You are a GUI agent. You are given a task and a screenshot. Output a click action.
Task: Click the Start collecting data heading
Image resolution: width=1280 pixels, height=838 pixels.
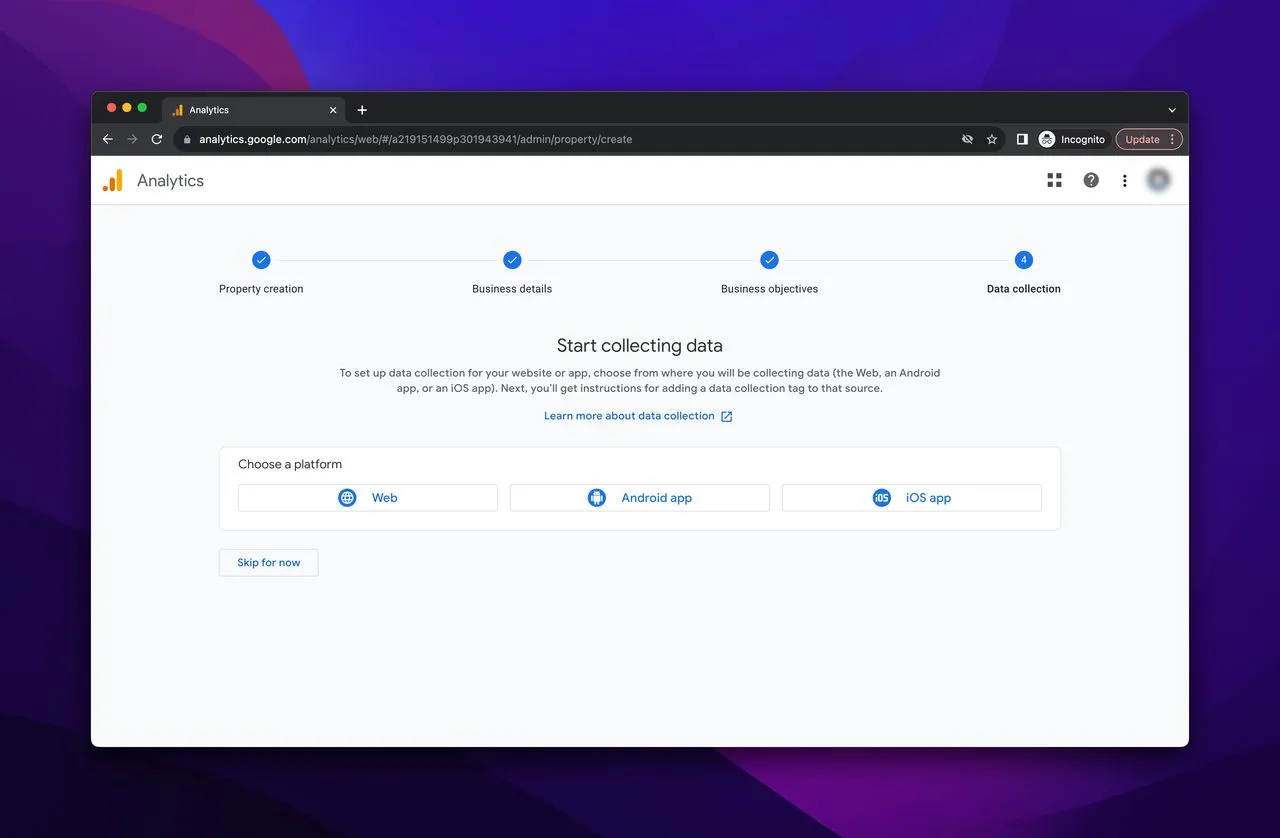click(x=640, y=346)
